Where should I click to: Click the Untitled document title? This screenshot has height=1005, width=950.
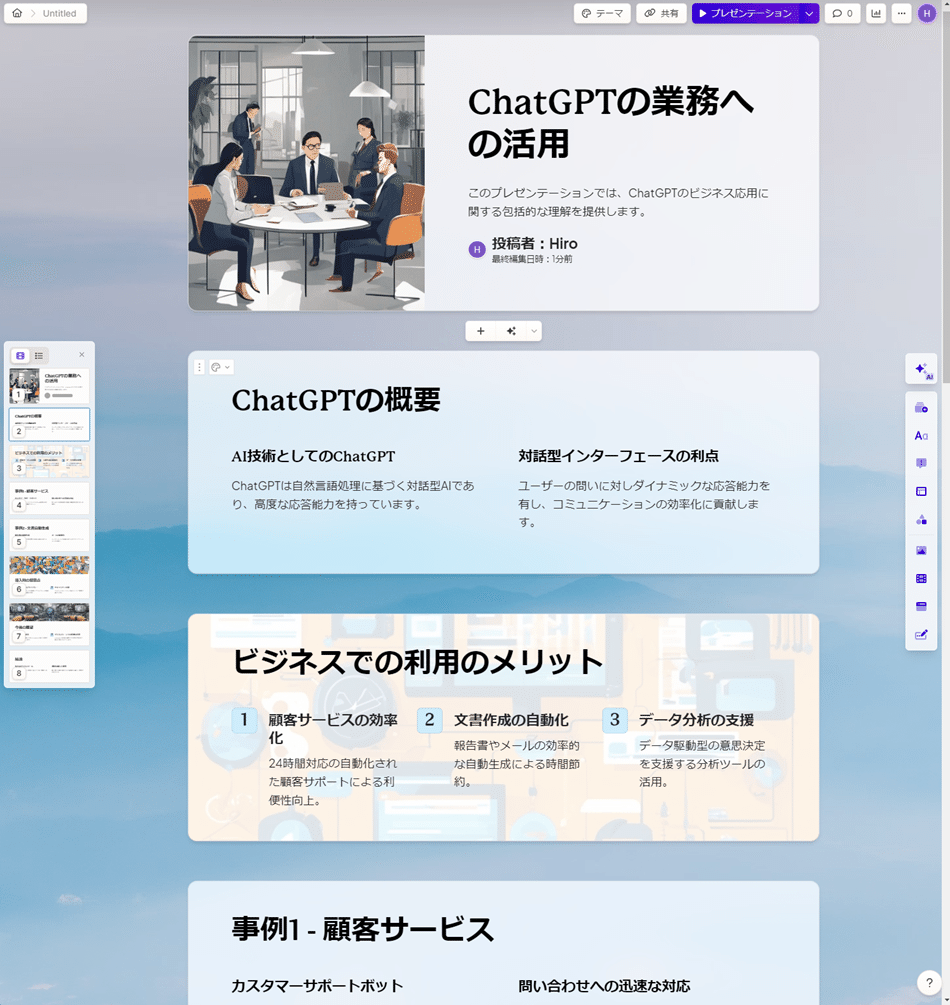pyautogui.click(x=59, y=13)
